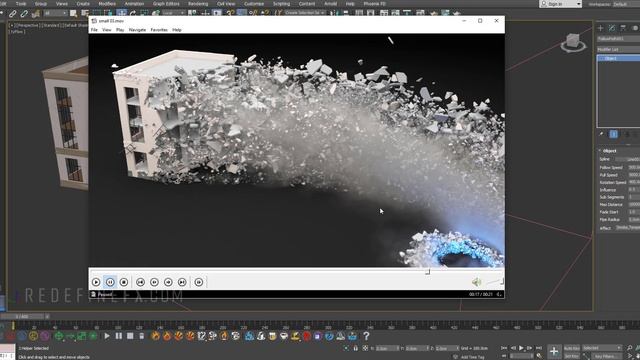Click the question mark help icon in Phoenix toolbar
Image resolution: width=640 pixels, height=360 pixels.
[366, 336]
